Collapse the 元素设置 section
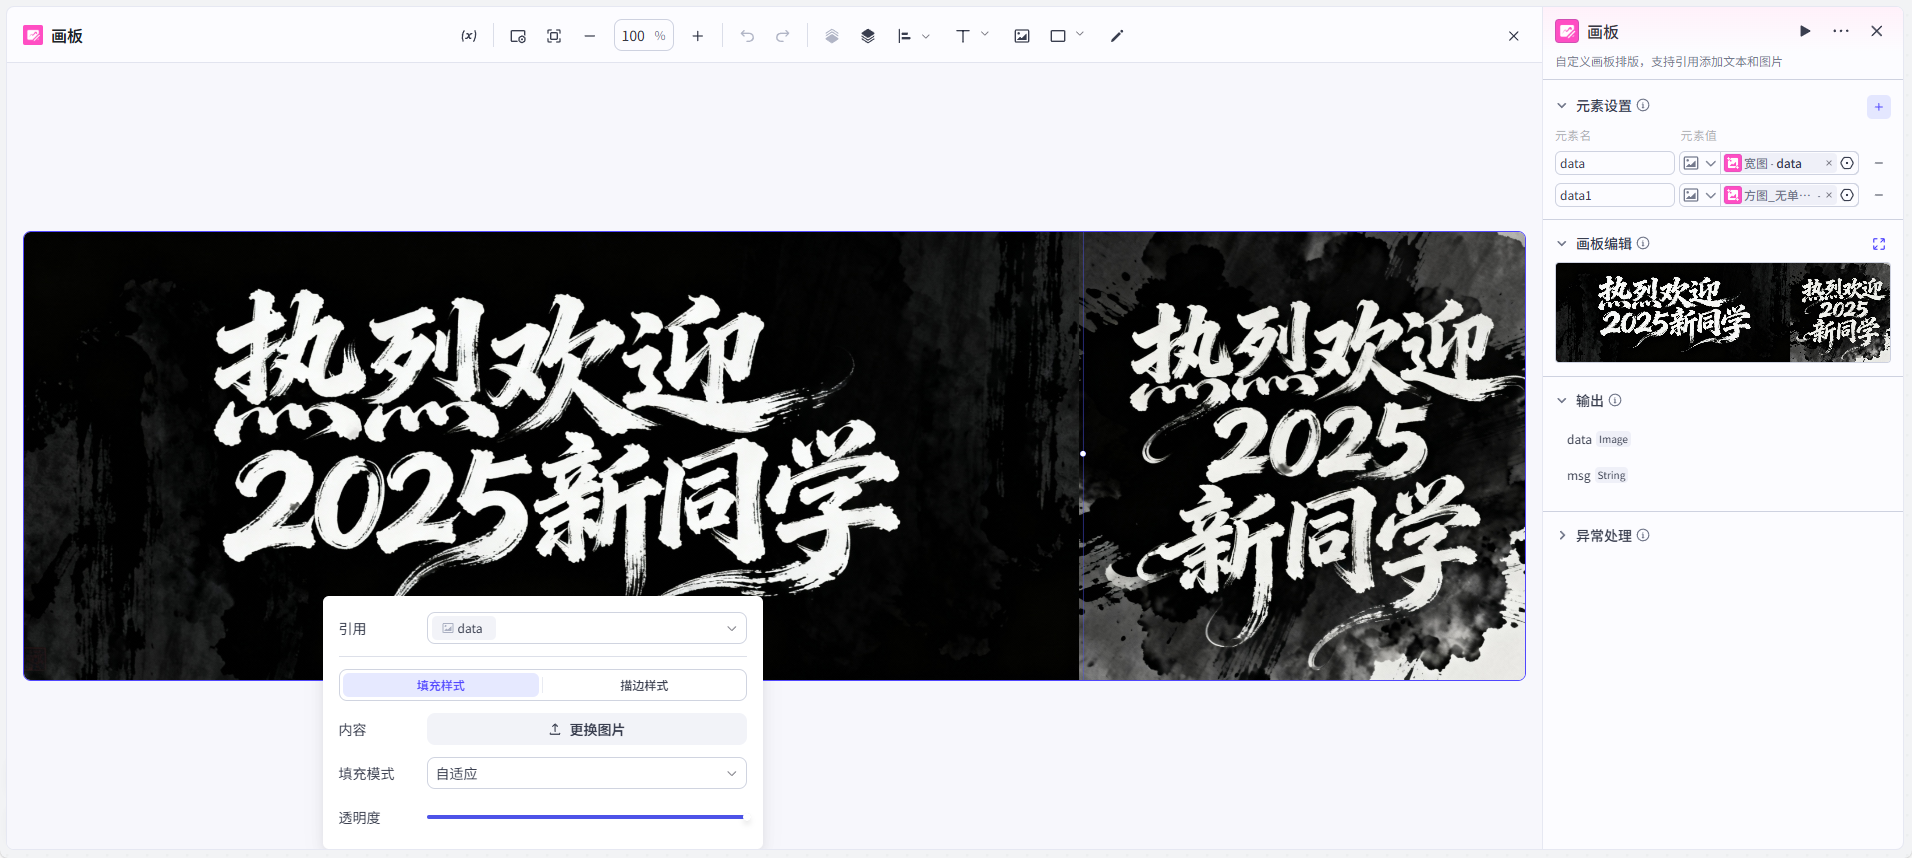Viewport: 1912px width, 858px height. click(x=1562, y=106)
